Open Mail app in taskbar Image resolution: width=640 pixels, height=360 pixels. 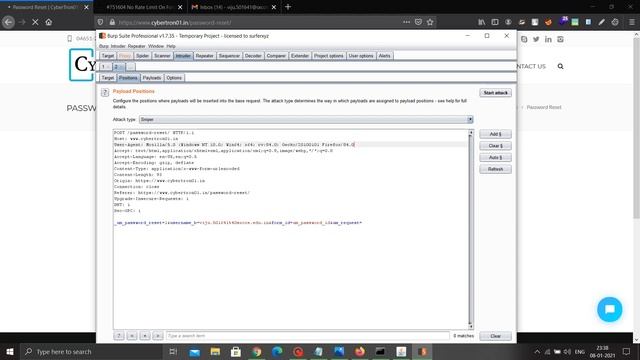[195, 351]
